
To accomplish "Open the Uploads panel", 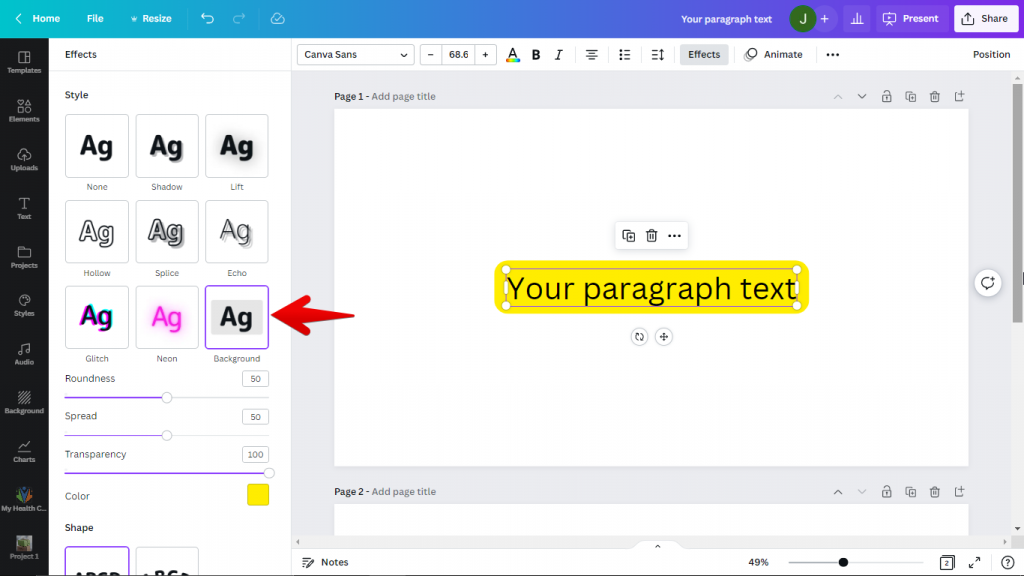I will [22, 157].
